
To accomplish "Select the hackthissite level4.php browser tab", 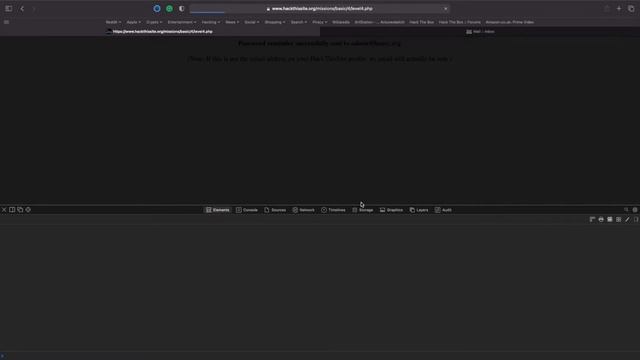I will click(x=160, y=31).
